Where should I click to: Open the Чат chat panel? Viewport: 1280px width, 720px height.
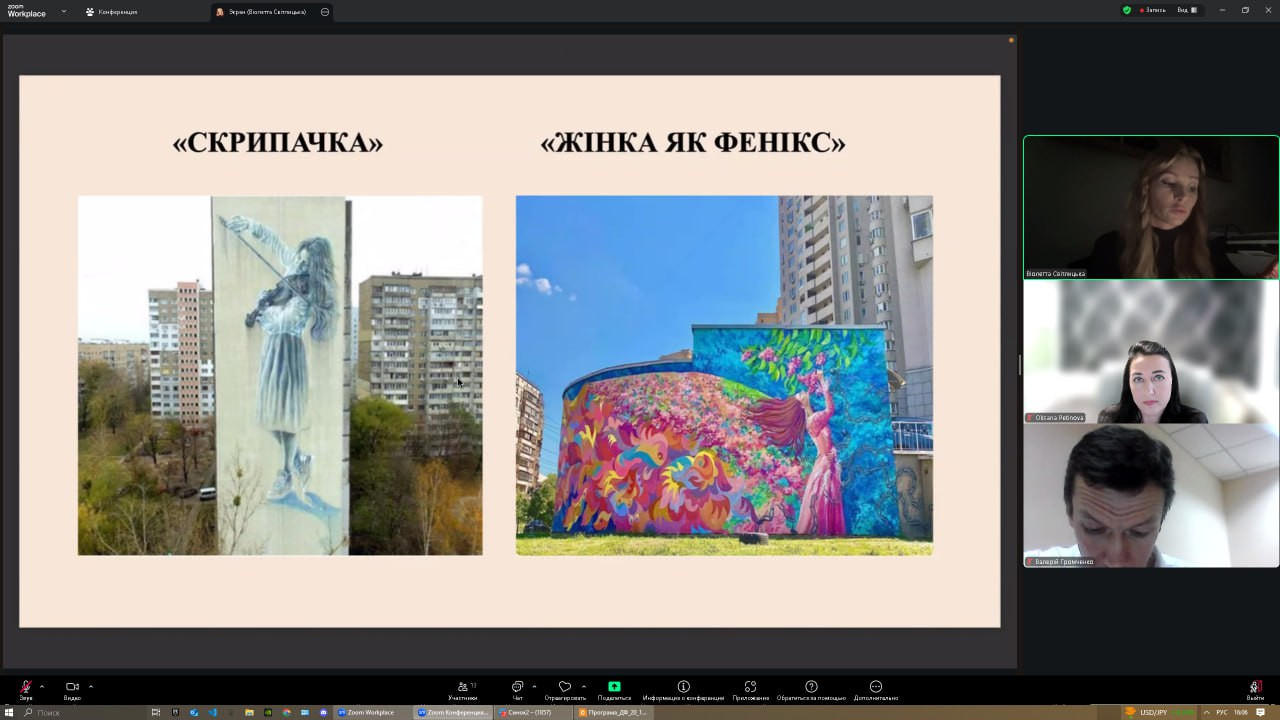[x=518, y=689]
